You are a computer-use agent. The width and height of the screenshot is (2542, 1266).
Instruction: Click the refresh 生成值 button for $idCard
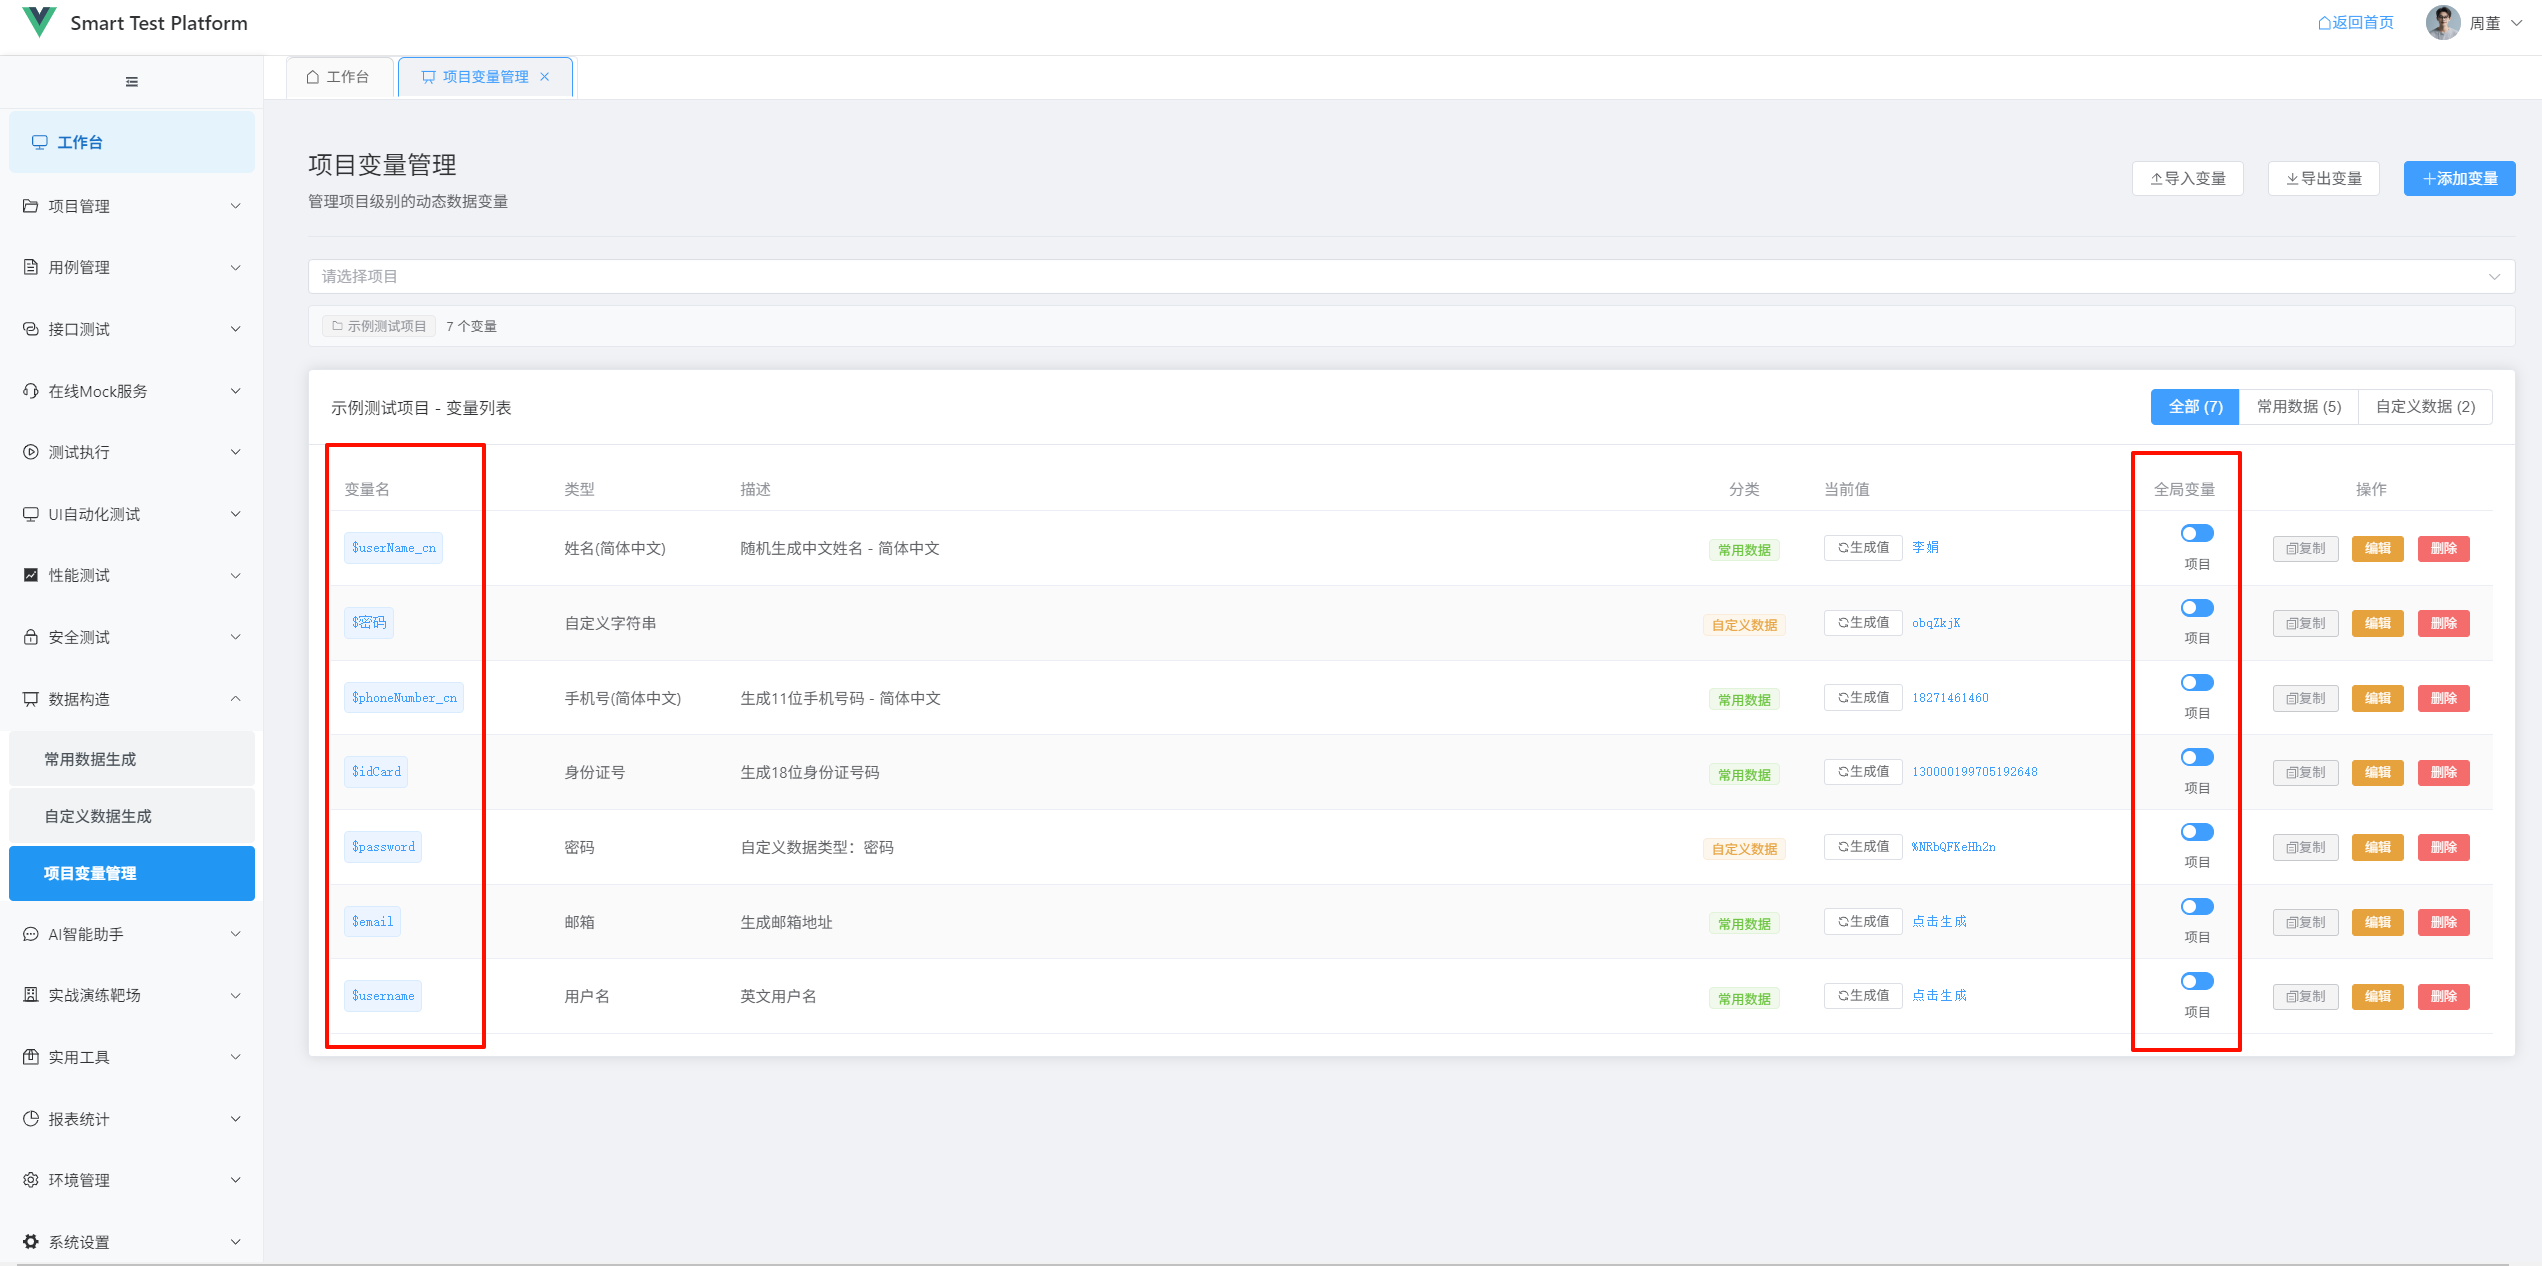coord(1862,772)
